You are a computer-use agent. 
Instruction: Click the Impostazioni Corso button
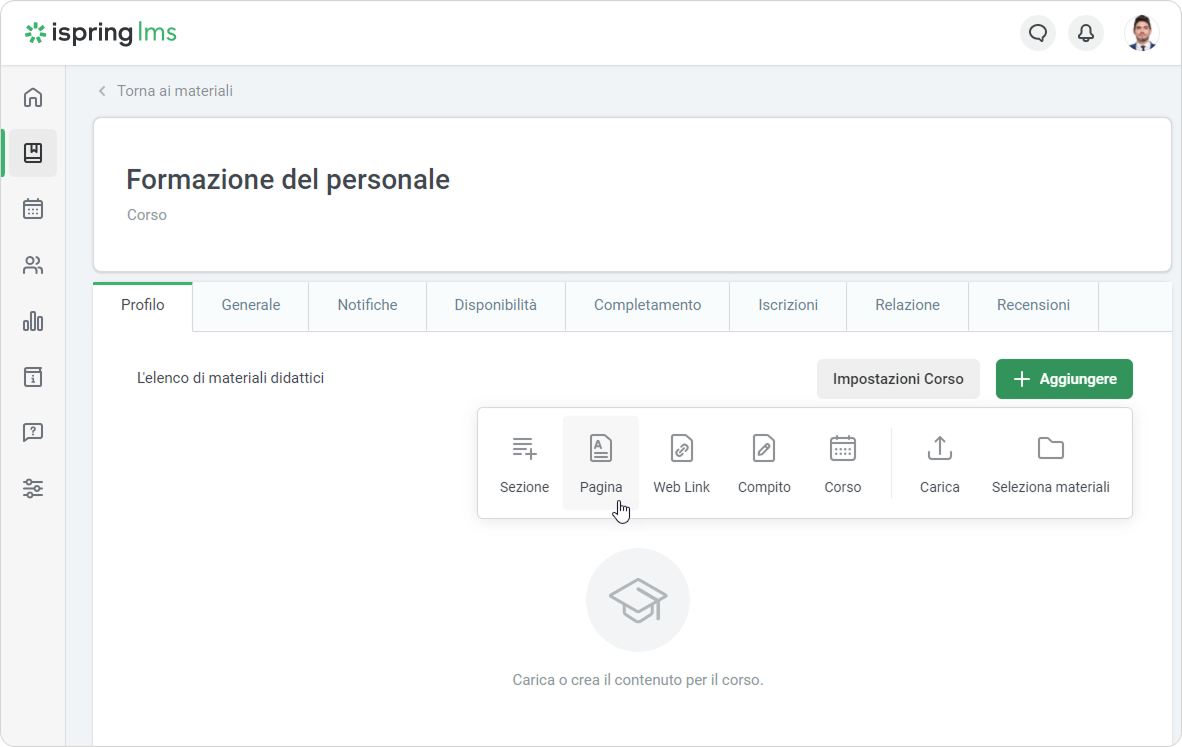click(898, 379)
